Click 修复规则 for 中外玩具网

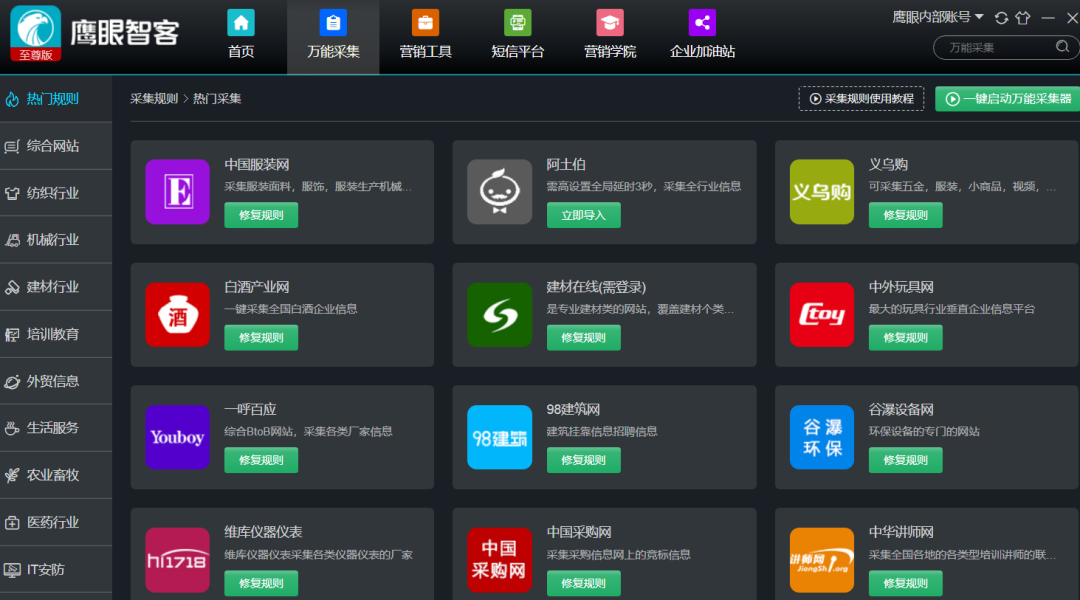click(x=905, y=338)
